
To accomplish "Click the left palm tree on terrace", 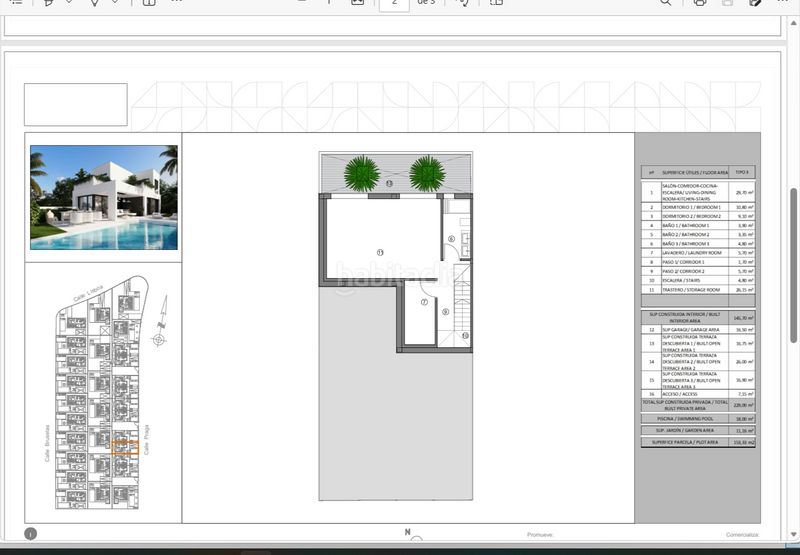I will click(362, 174).
